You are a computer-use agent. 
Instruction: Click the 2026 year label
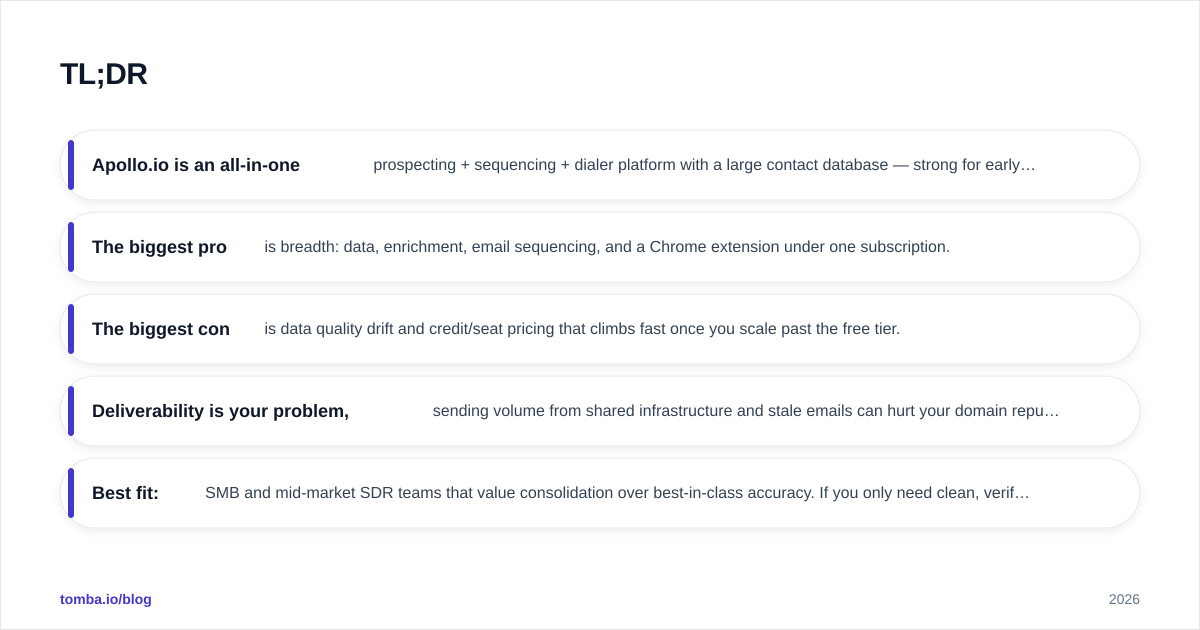click(1124, 599)
